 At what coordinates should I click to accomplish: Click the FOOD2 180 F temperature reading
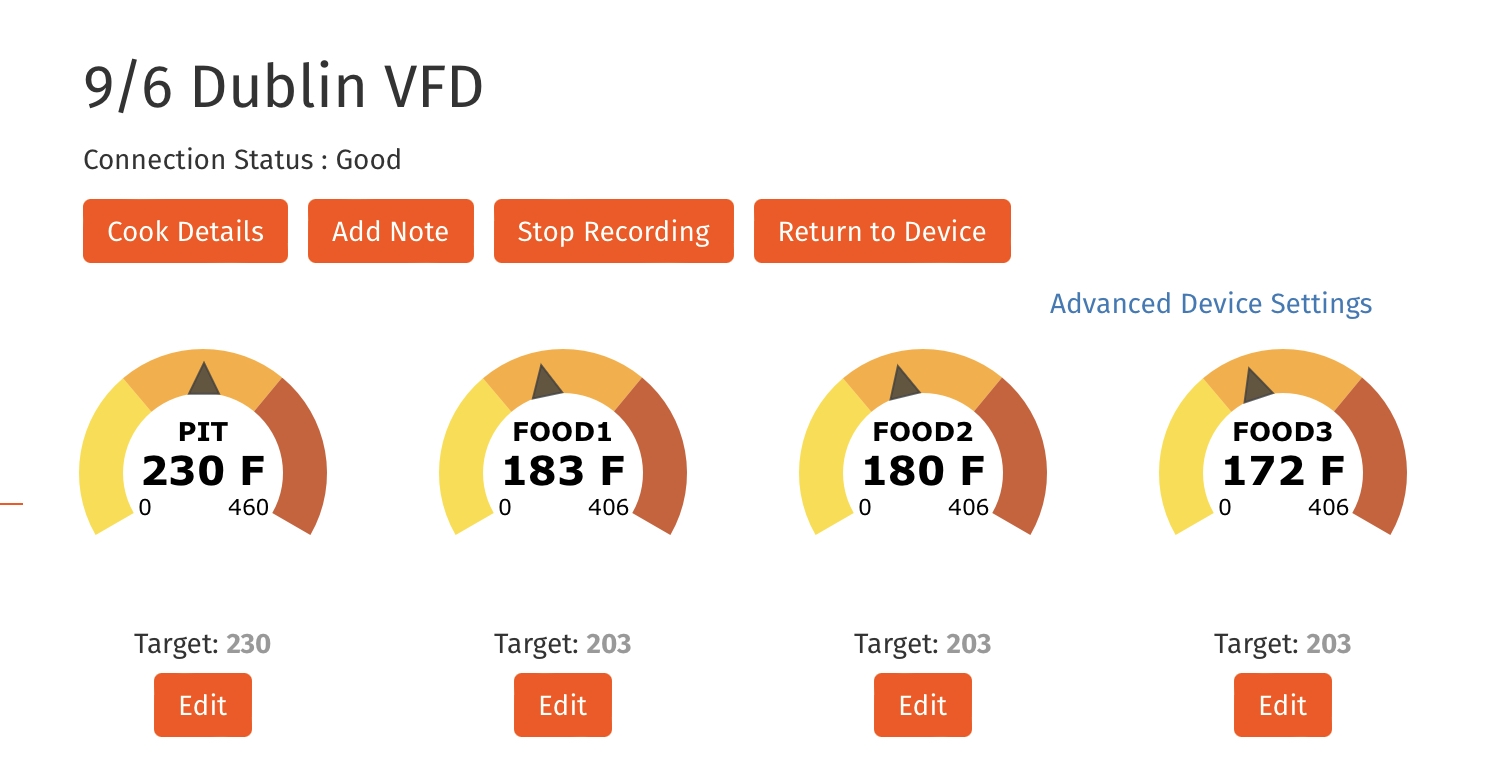pos(923,470)
